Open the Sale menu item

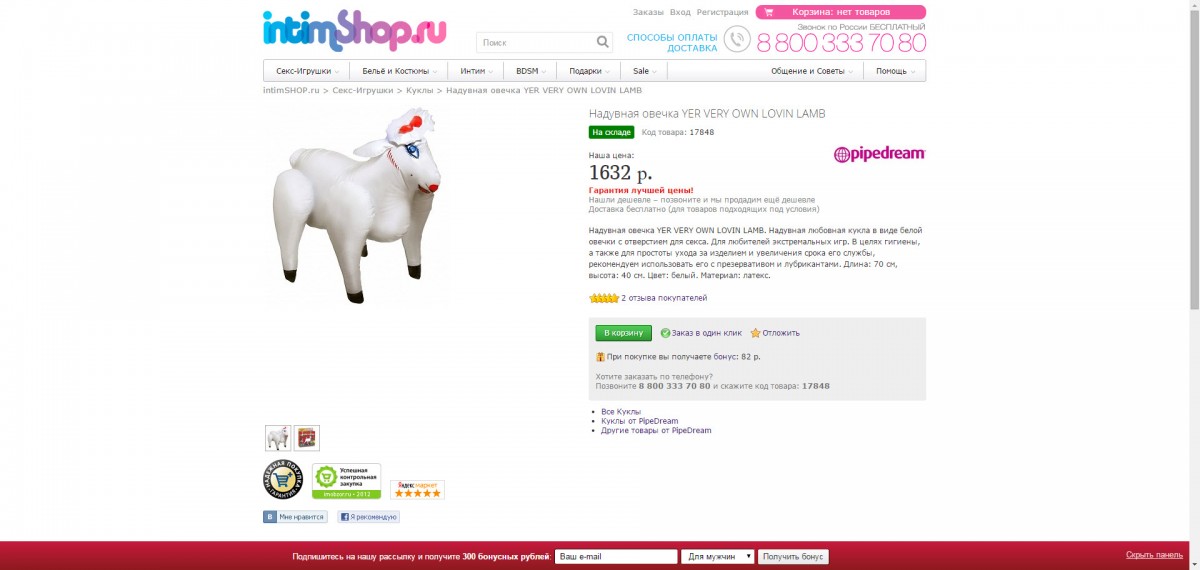[644, 71]
